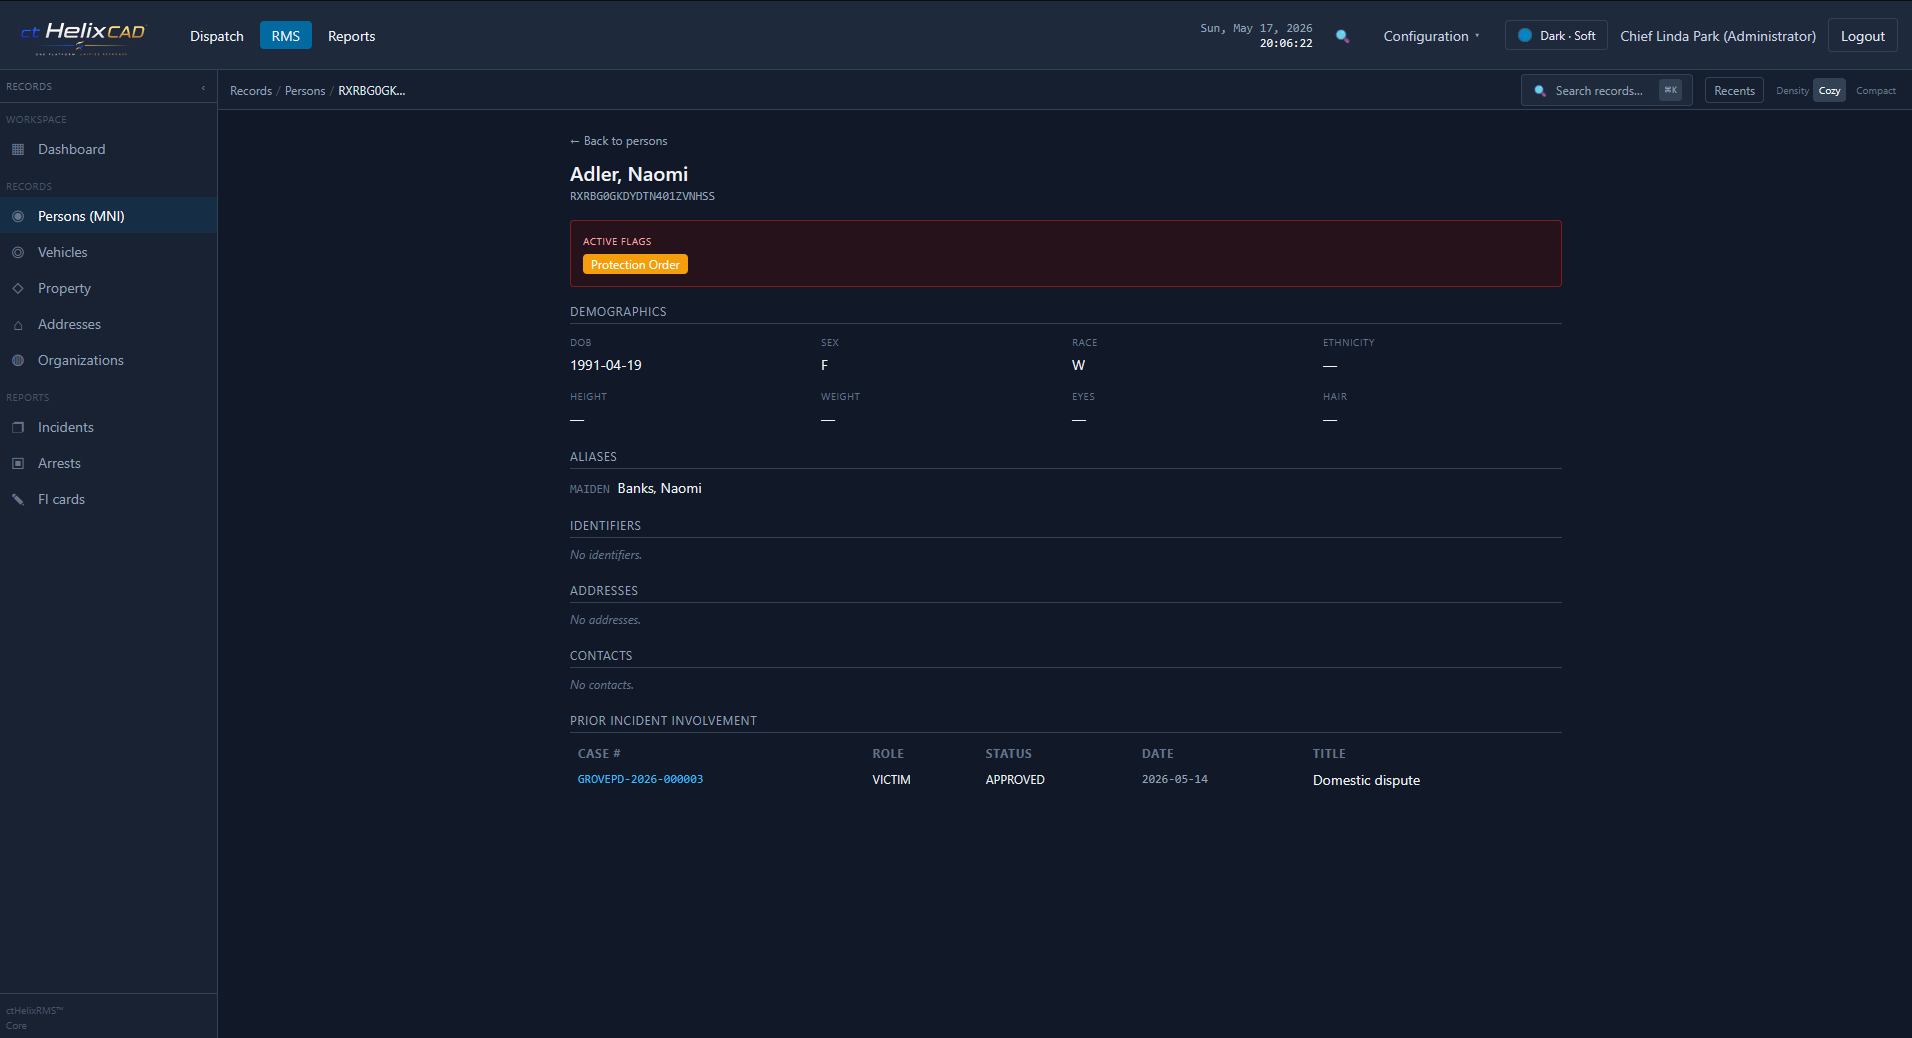The image size is (1912, 1038).
Task: Click the search magnifier icon near the clock
Action: point(1342,36)
